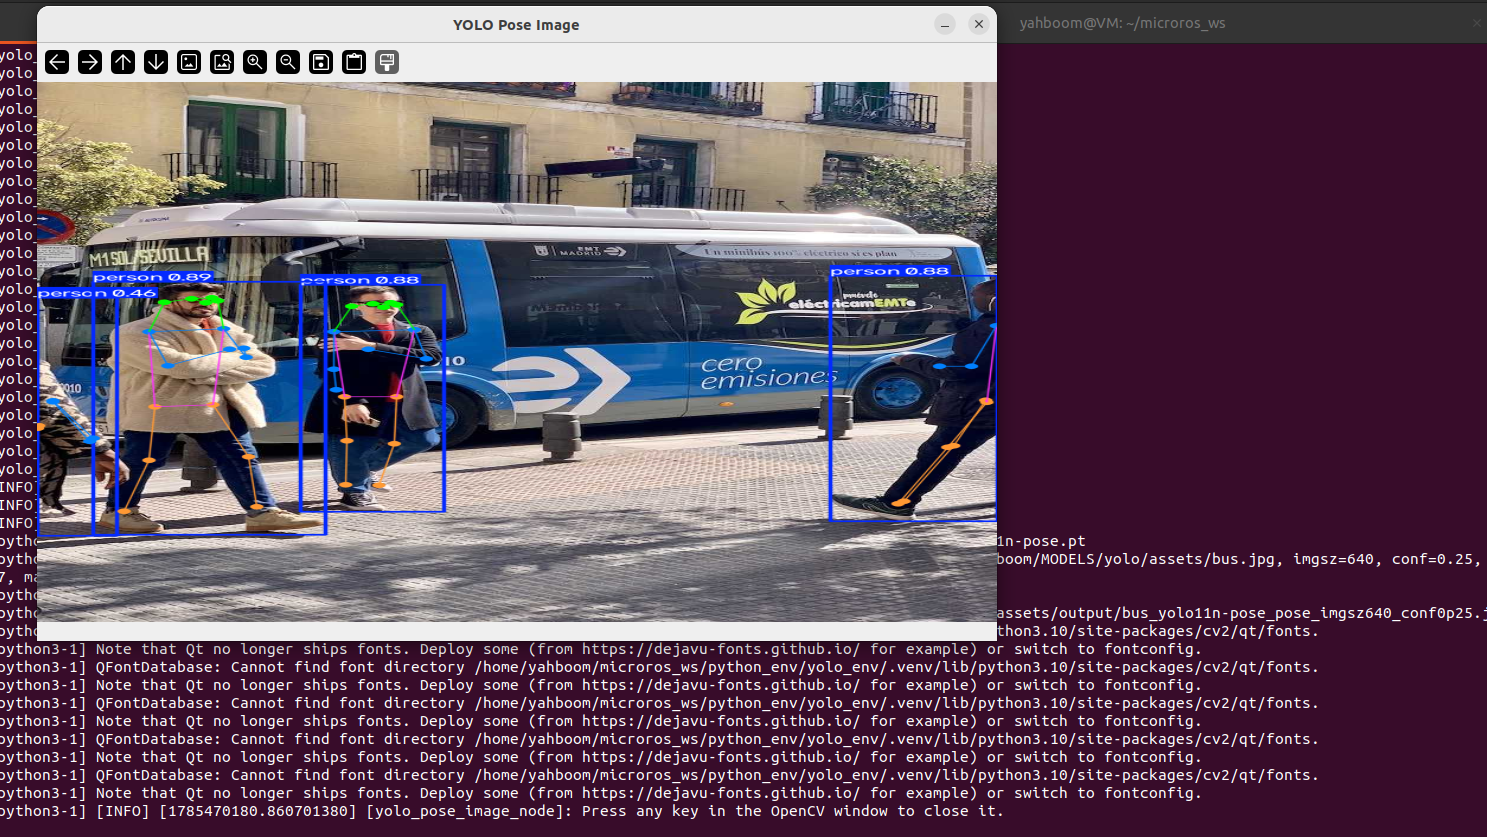This screenshot has height=837, width=1487.
Task: Pan the image up with the up arrow
Action: [123, 62]
